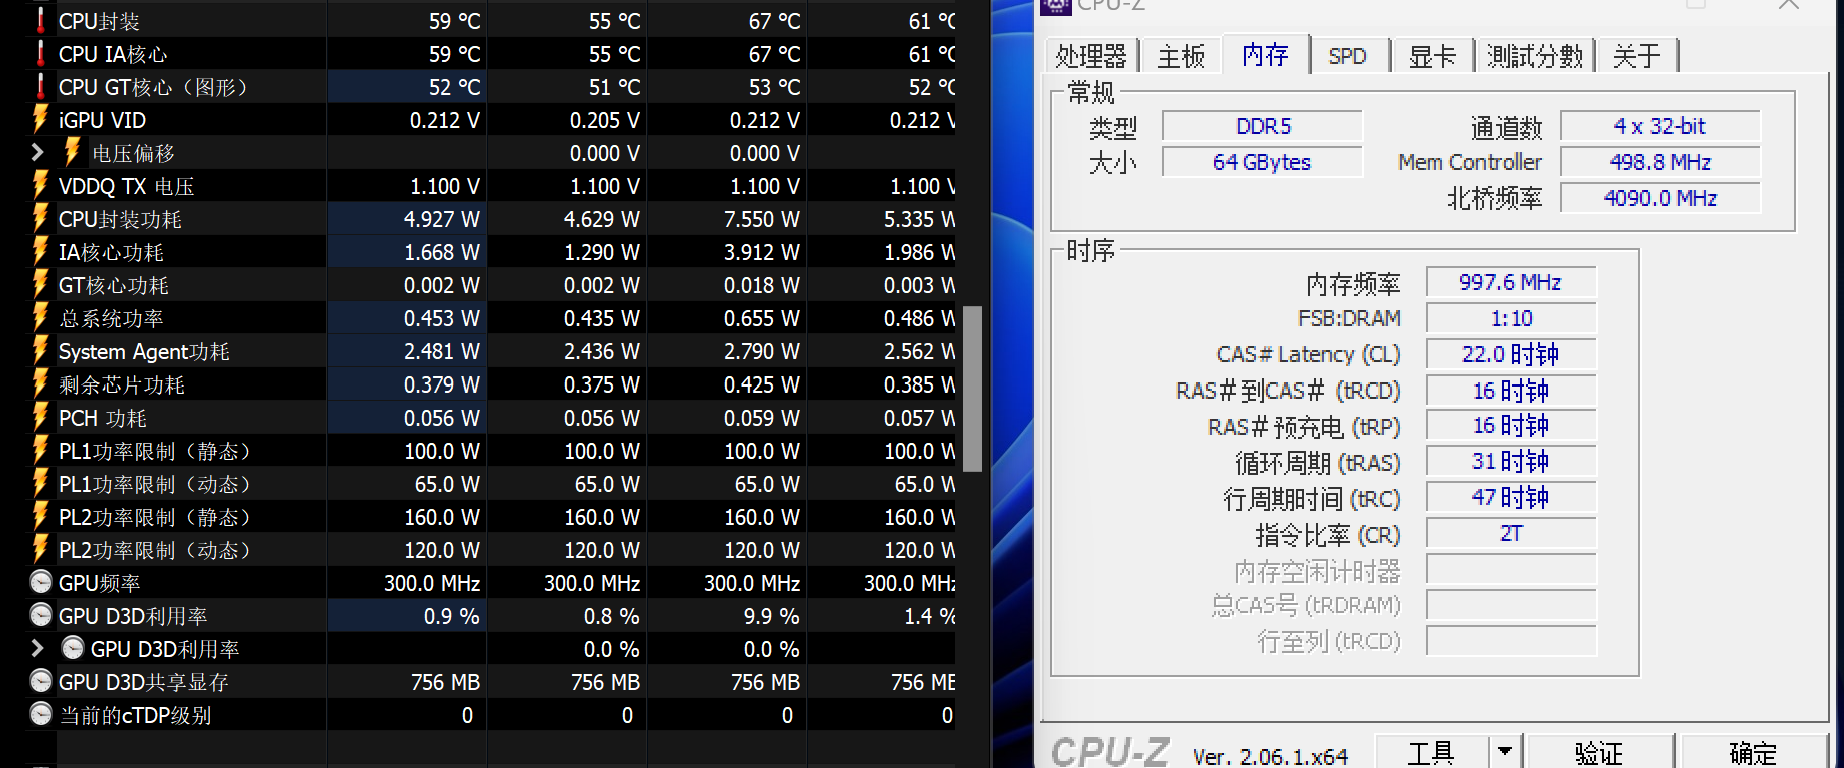Go to the 显卡 tab
The height and width of the screenshot is (768, 1844).
(x=1432, y=56)
